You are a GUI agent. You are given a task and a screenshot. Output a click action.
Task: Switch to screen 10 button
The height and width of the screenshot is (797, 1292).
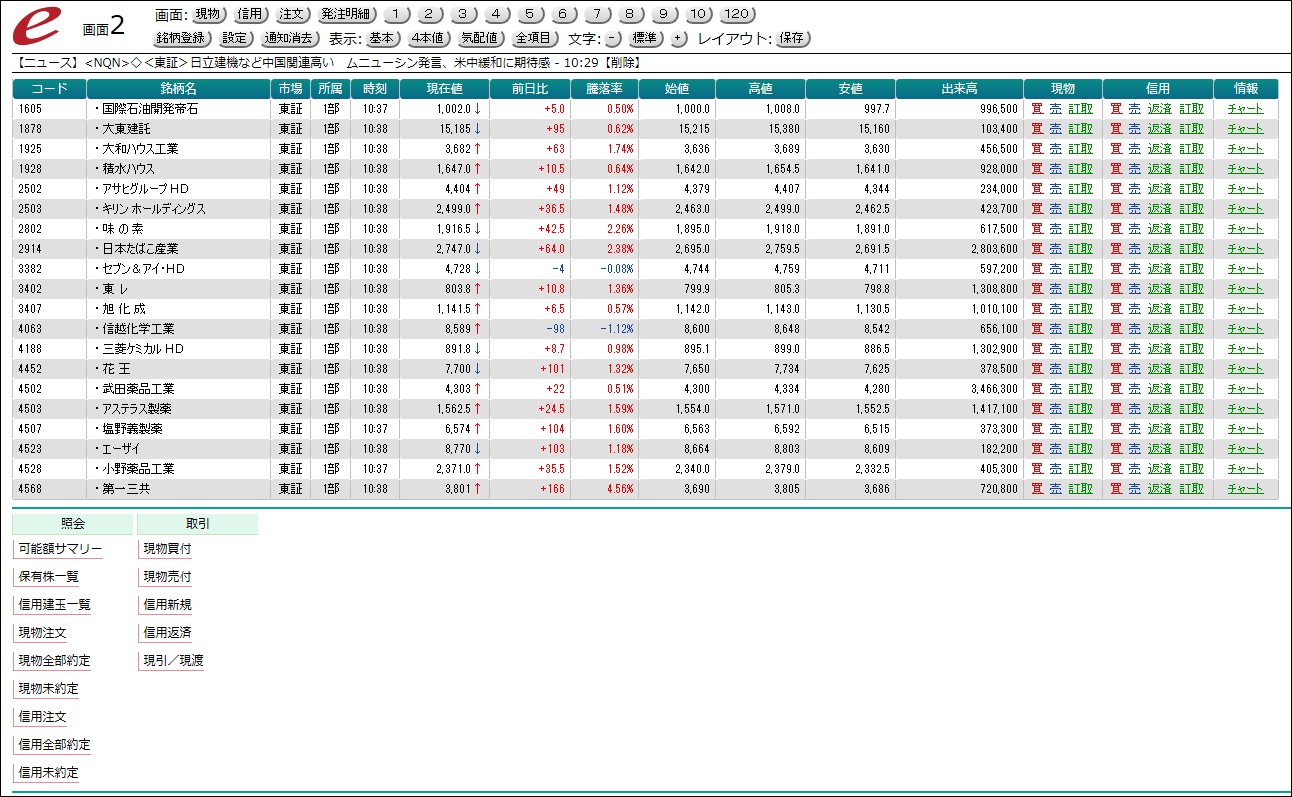698,15
